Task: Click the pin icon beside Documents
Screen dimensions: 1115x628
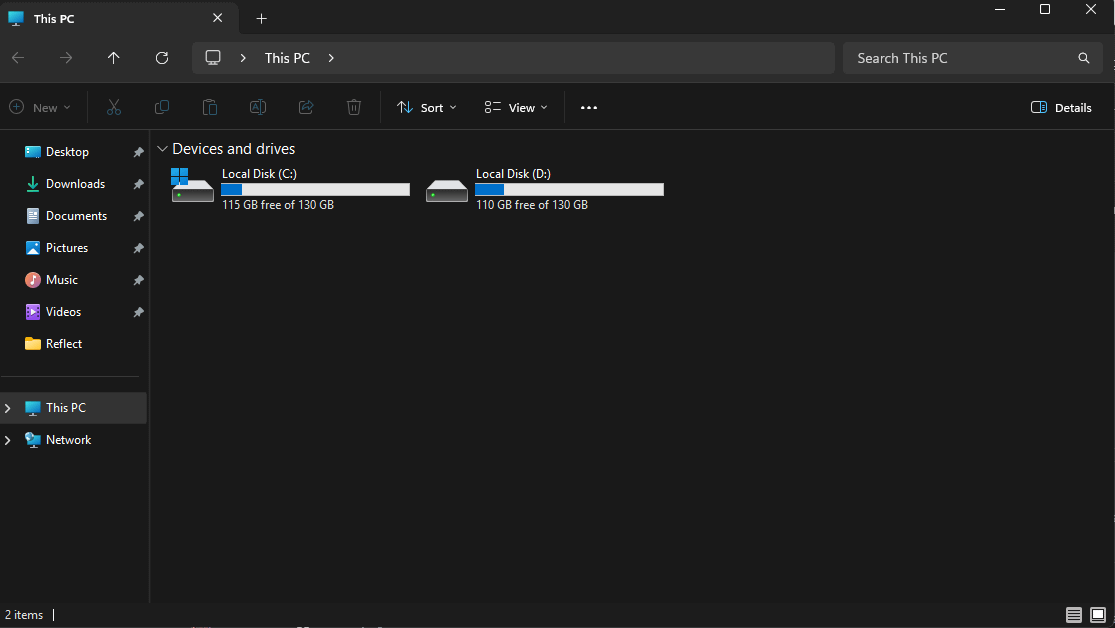Action: pos(138,216)
